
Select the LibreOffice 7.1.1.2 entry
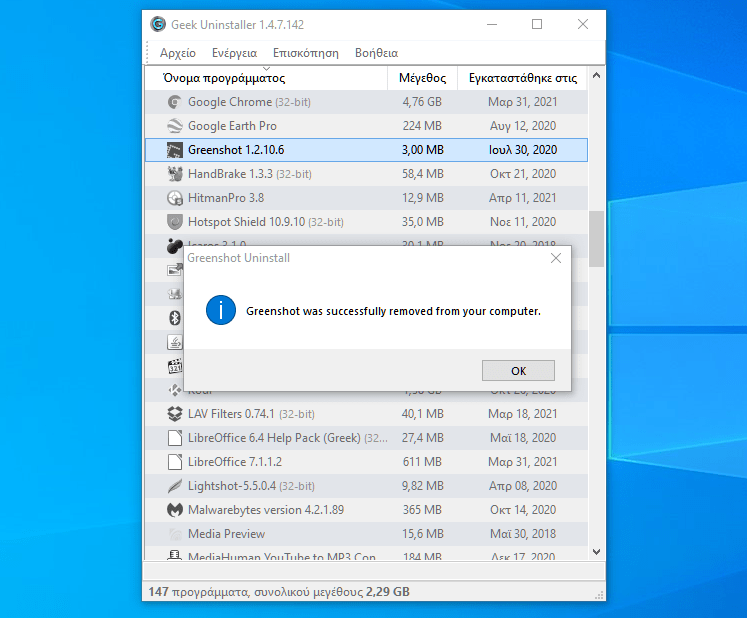click(366, 462)
